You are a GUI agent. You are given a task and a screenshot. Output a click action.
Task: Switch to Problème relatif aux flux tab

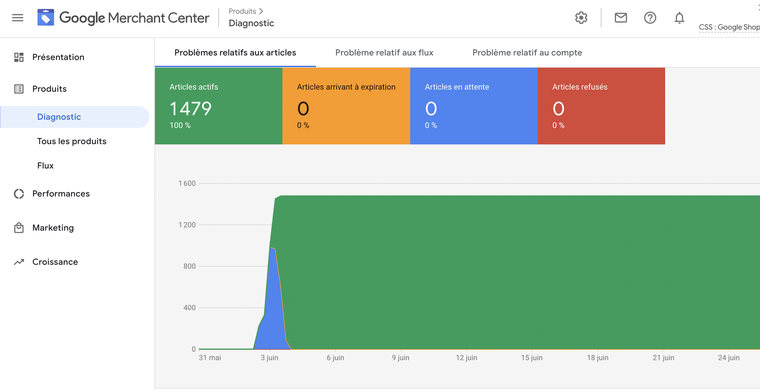coord(384,52)
